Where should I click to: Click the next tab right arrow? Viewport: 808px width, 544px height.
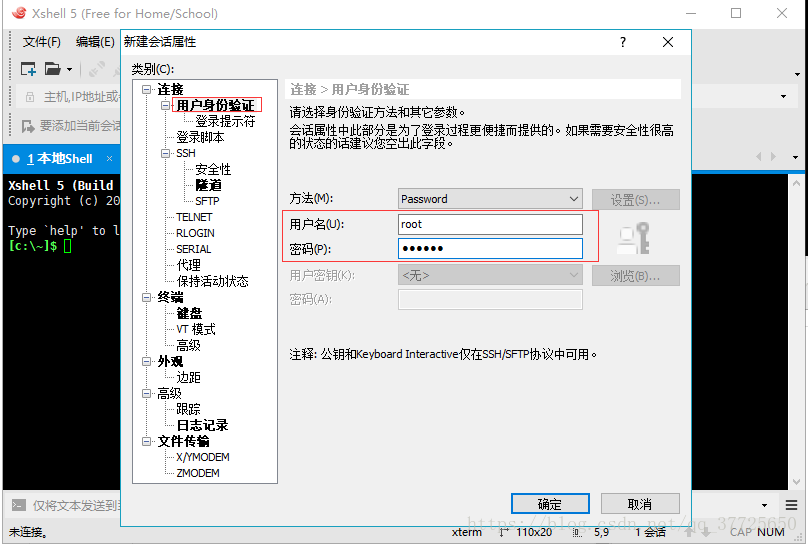tap(773, 156)
